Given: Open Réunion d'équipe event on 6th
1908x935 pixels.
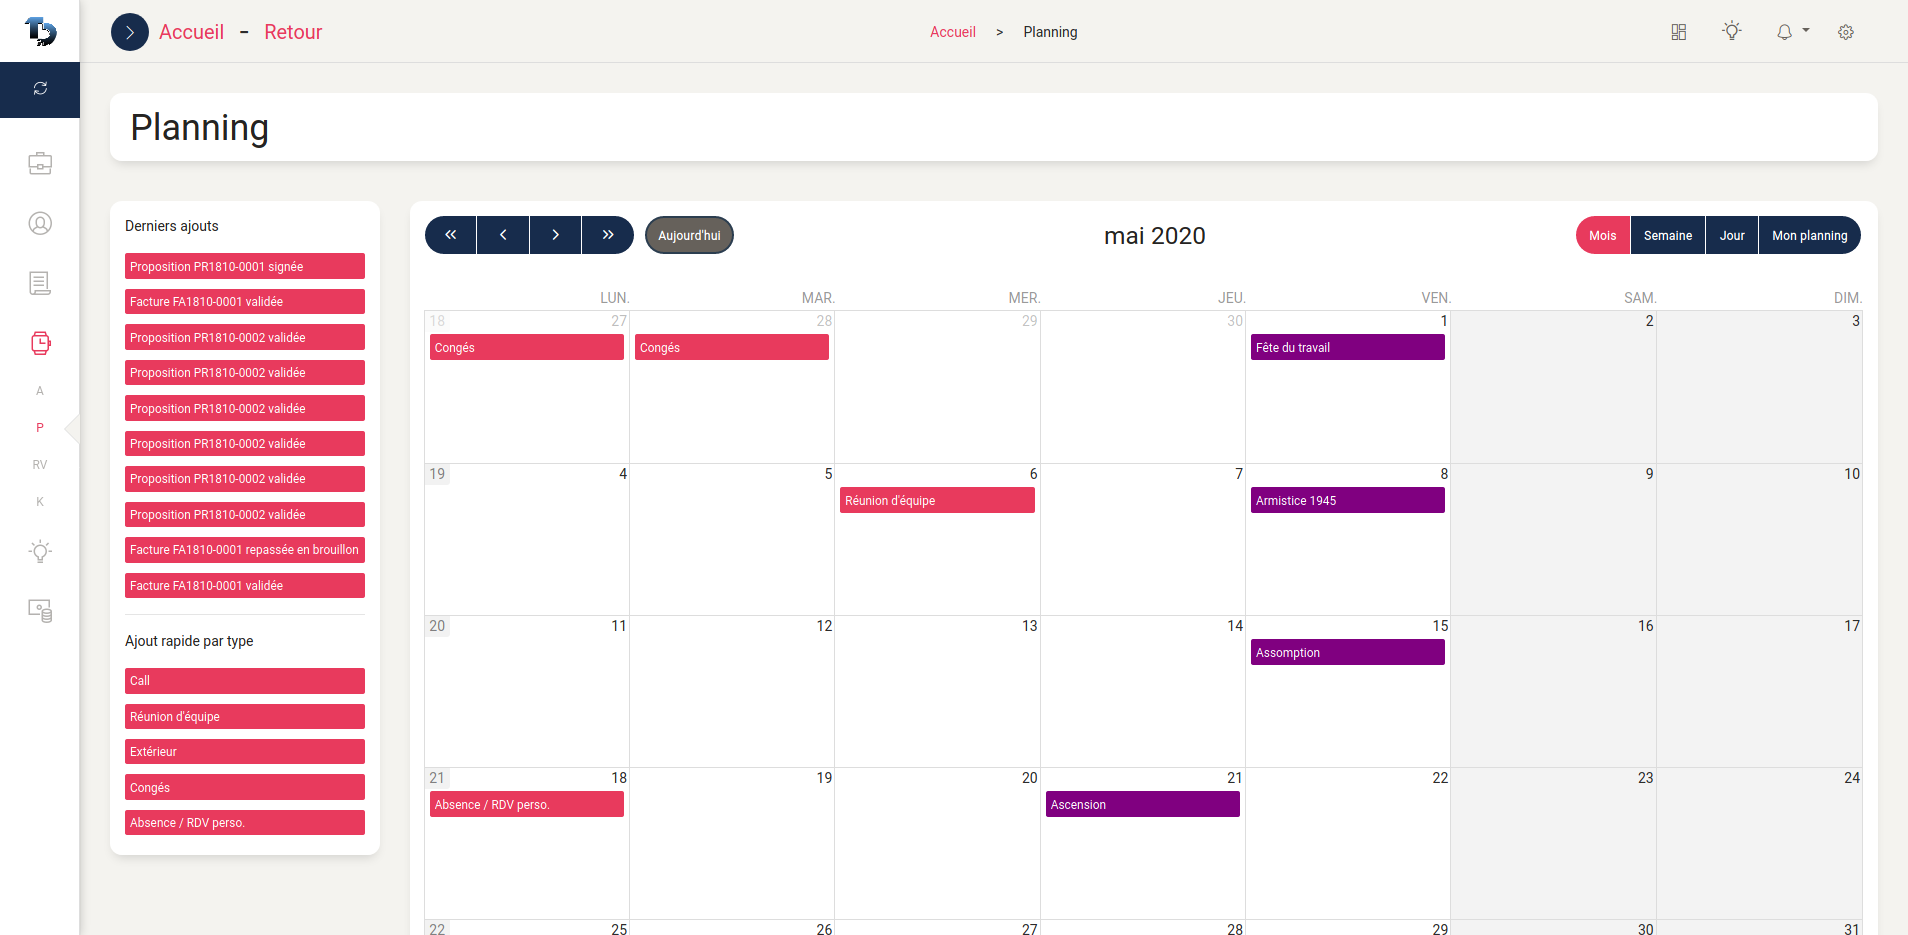Looking at the screenshot, I should (937, 500).
